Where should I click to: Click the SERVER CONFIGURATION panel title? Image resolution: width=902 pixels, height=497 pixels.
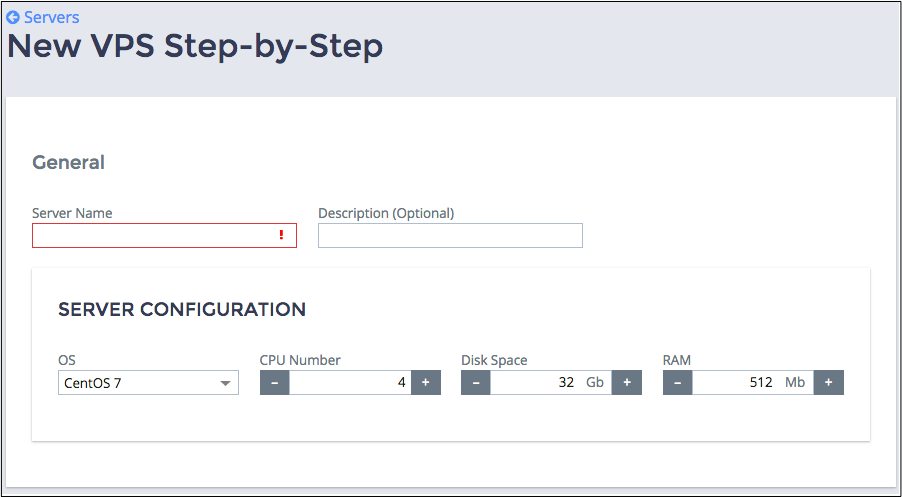[182, 310]
